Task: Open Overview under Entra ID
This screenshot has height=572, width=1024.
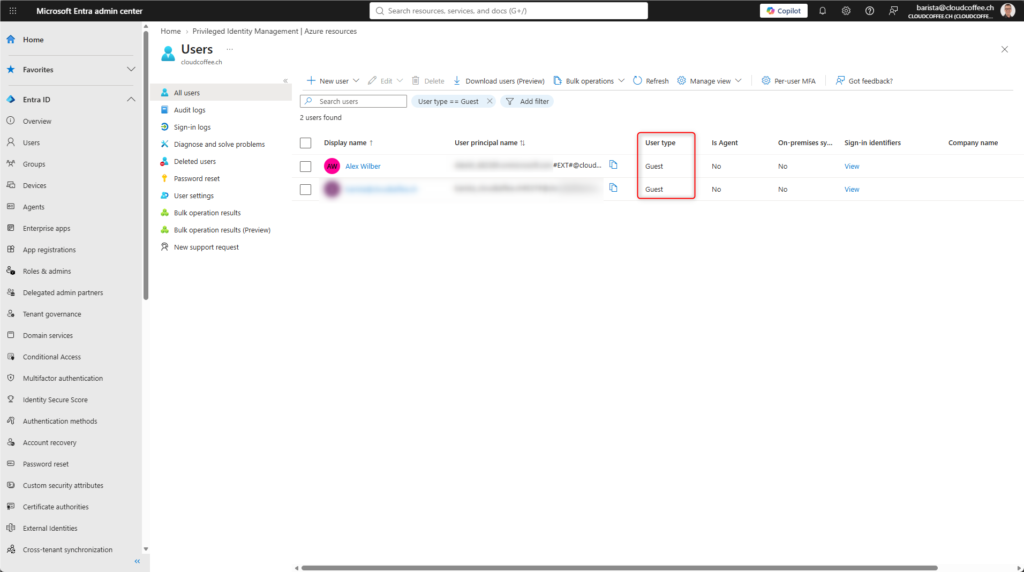Action: [x=37, y=121]
